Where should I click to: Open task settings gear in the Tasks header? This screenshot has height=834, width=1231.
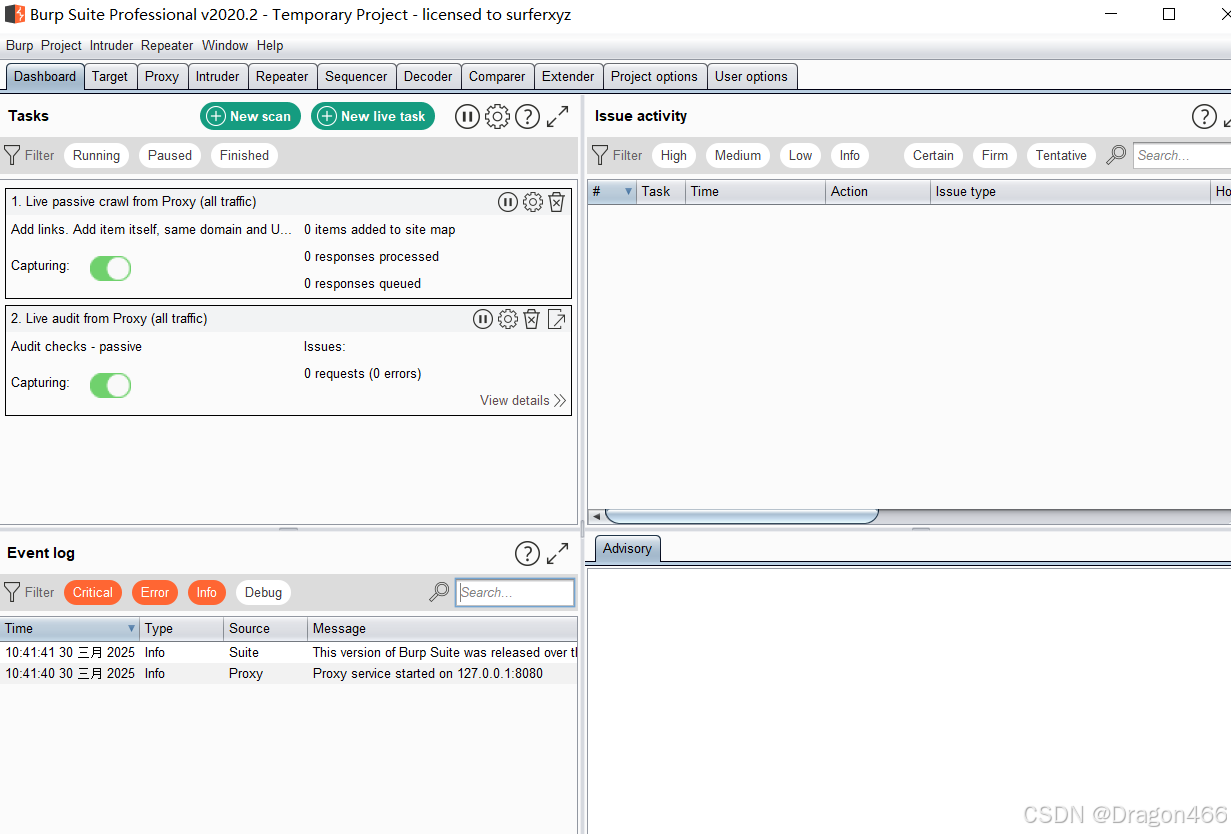tap(497, 116)
